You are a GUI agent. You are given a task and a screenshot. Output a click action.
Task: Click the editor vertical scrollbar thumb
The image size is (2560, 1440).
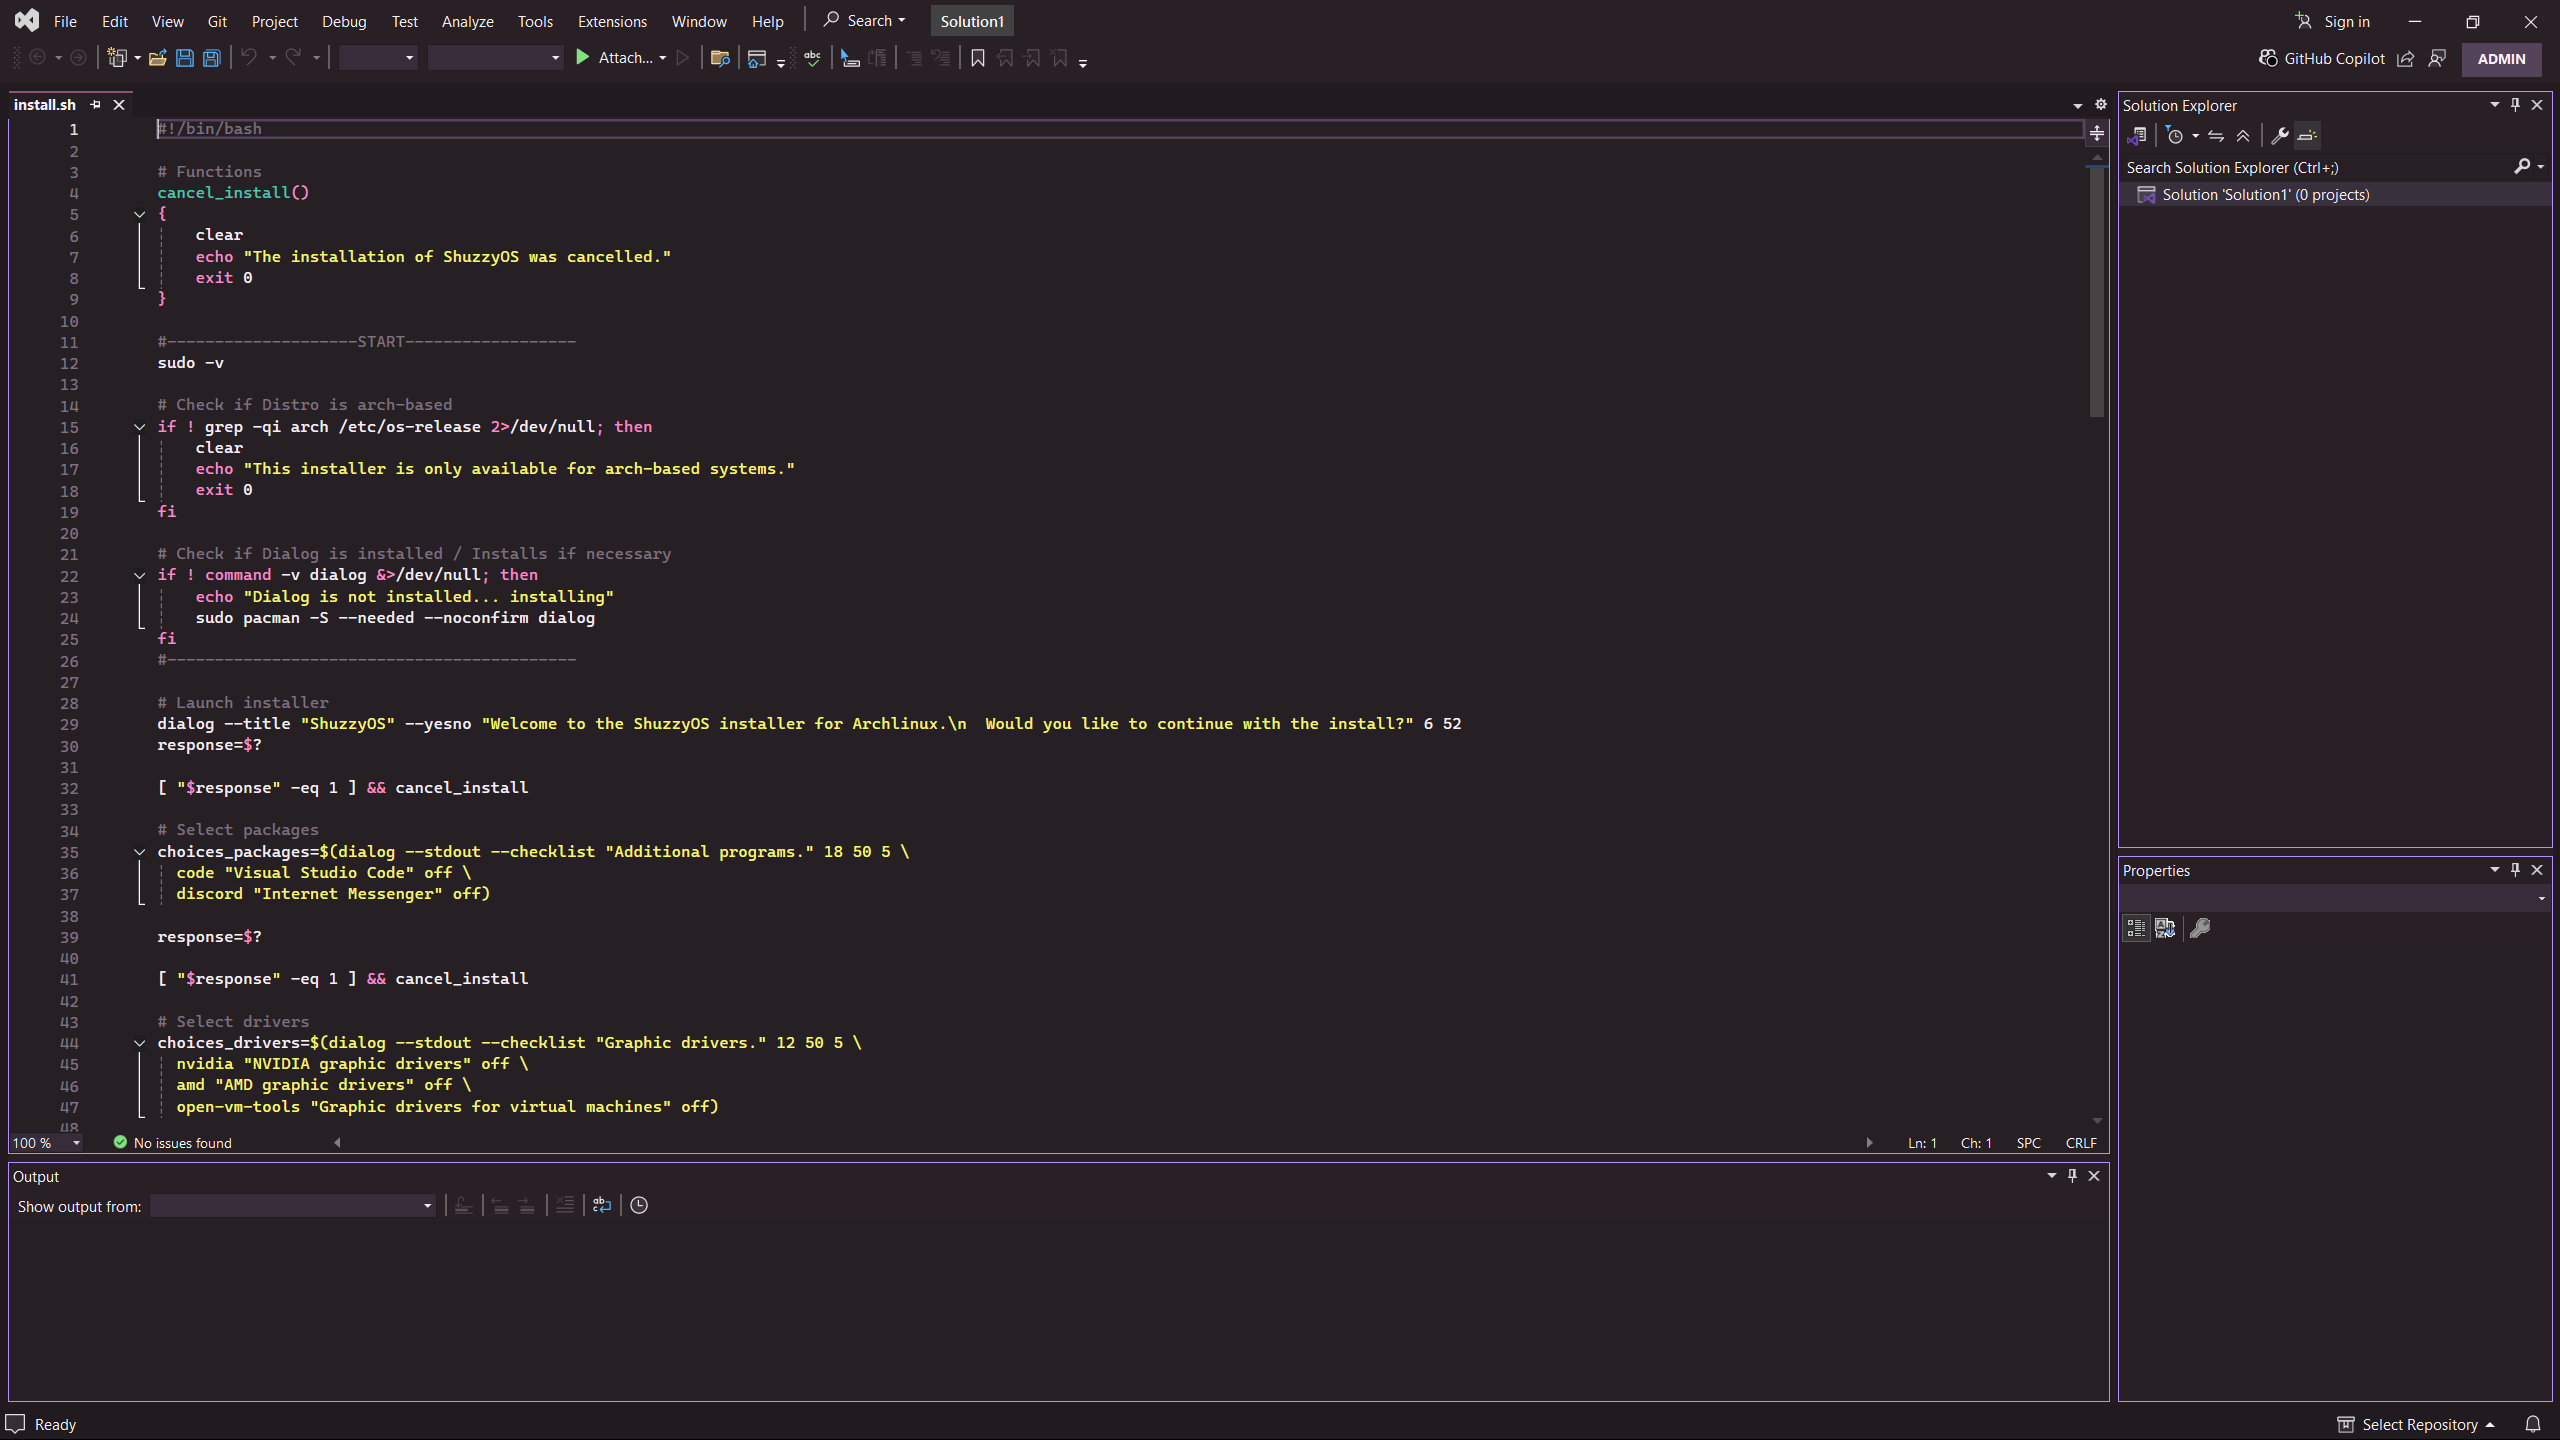pos(2097,292)
